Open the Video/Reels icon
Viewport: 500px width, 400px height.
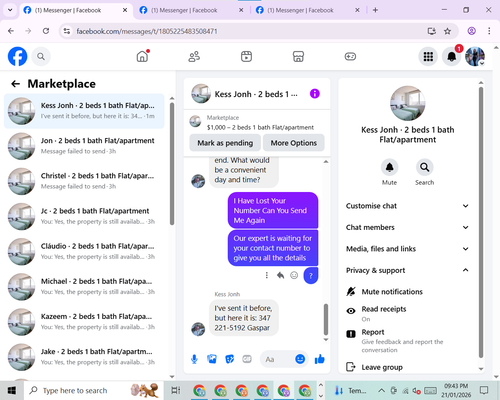tap(246, 56)
